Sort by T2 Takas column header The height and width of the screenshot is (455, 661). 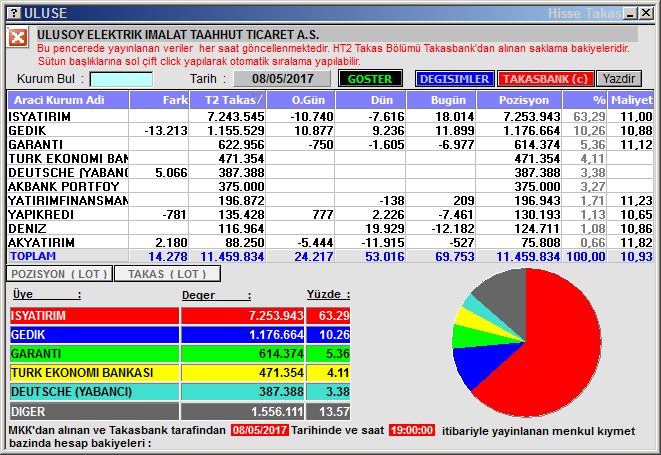[x=228, y=100]
